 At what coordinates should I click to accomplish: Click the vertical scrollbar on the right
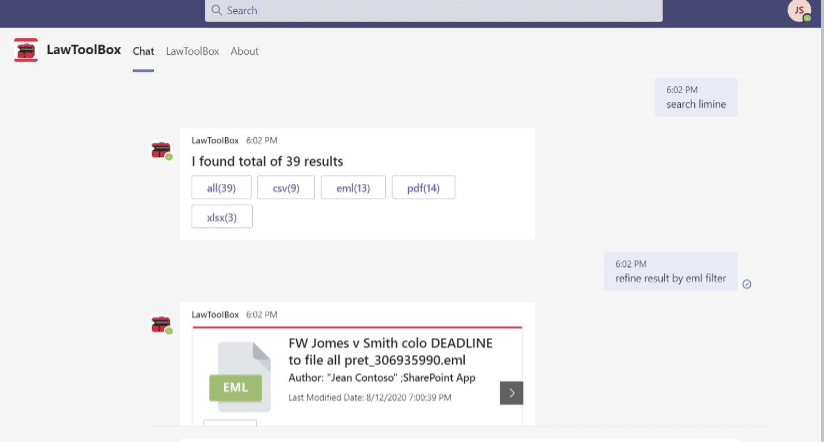click(822, 222)
